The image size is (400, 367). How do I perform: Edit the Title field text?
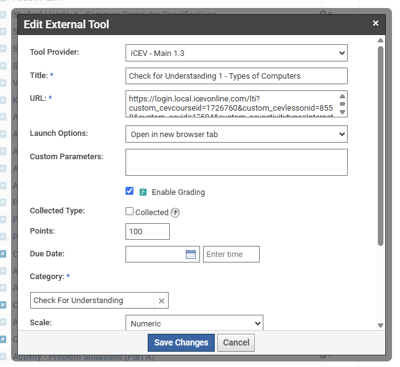(236, 76)
